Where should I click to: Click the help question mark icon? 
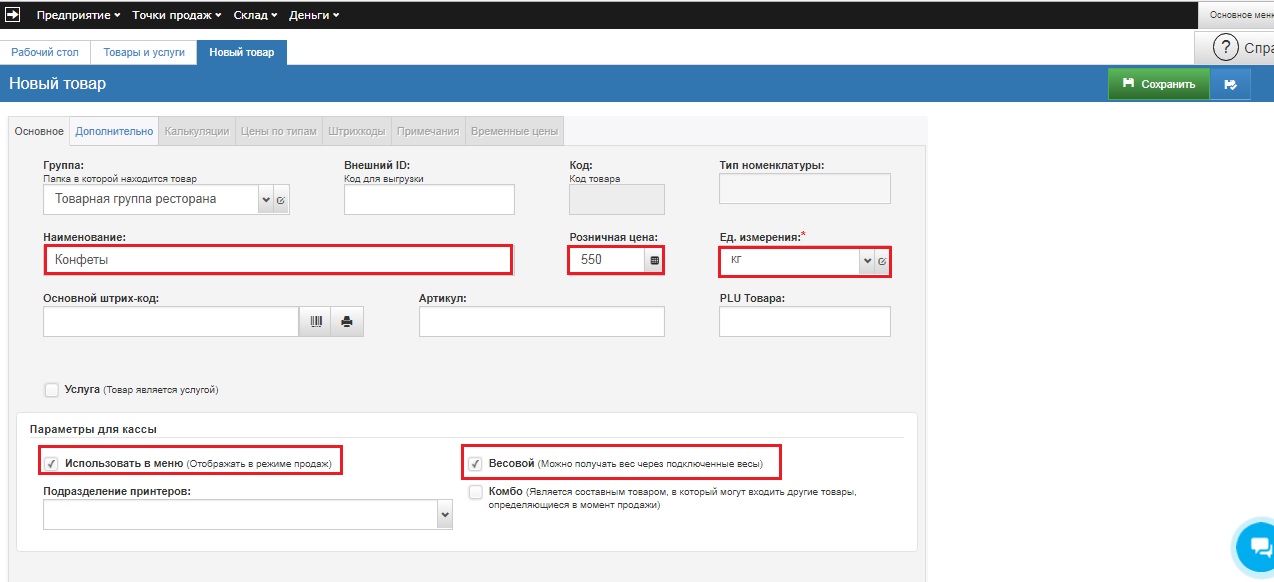pyautogui.click(x=1225, y=47)
